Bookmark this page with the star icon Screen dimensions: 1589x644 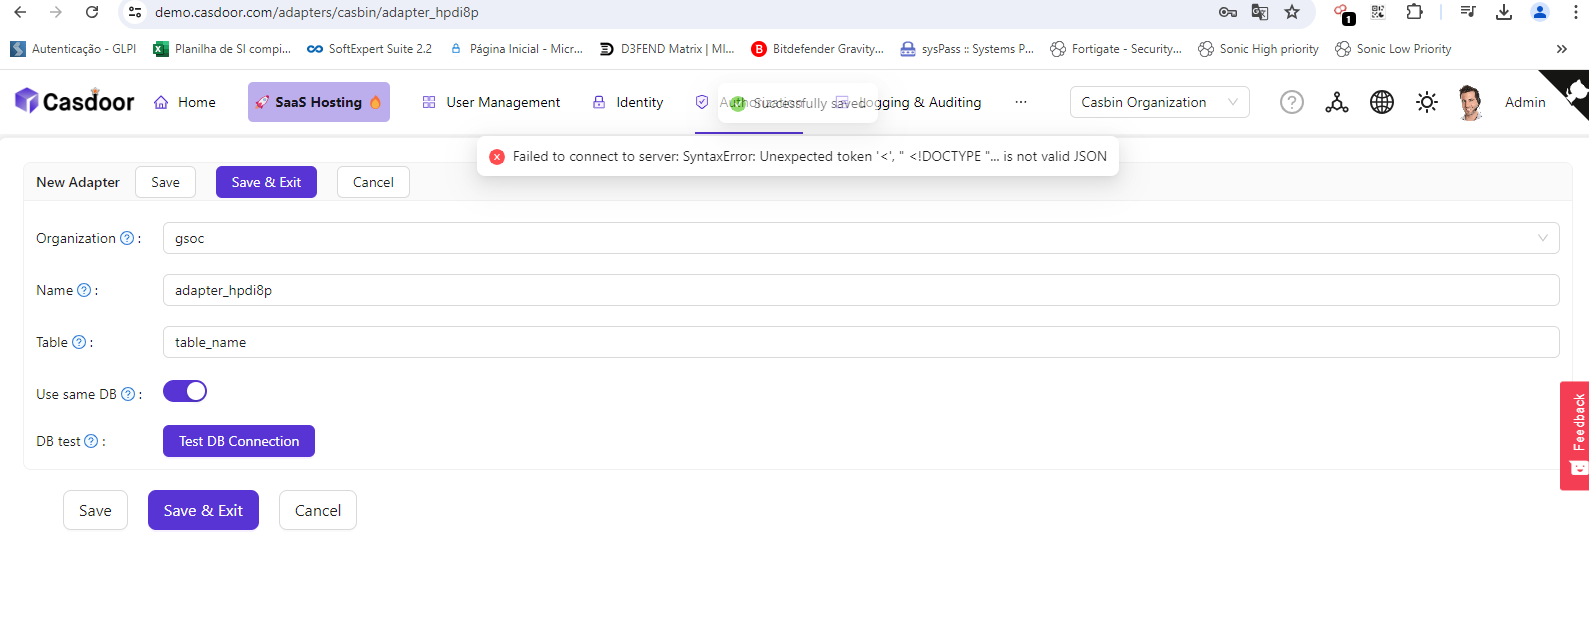(1292, 12)
